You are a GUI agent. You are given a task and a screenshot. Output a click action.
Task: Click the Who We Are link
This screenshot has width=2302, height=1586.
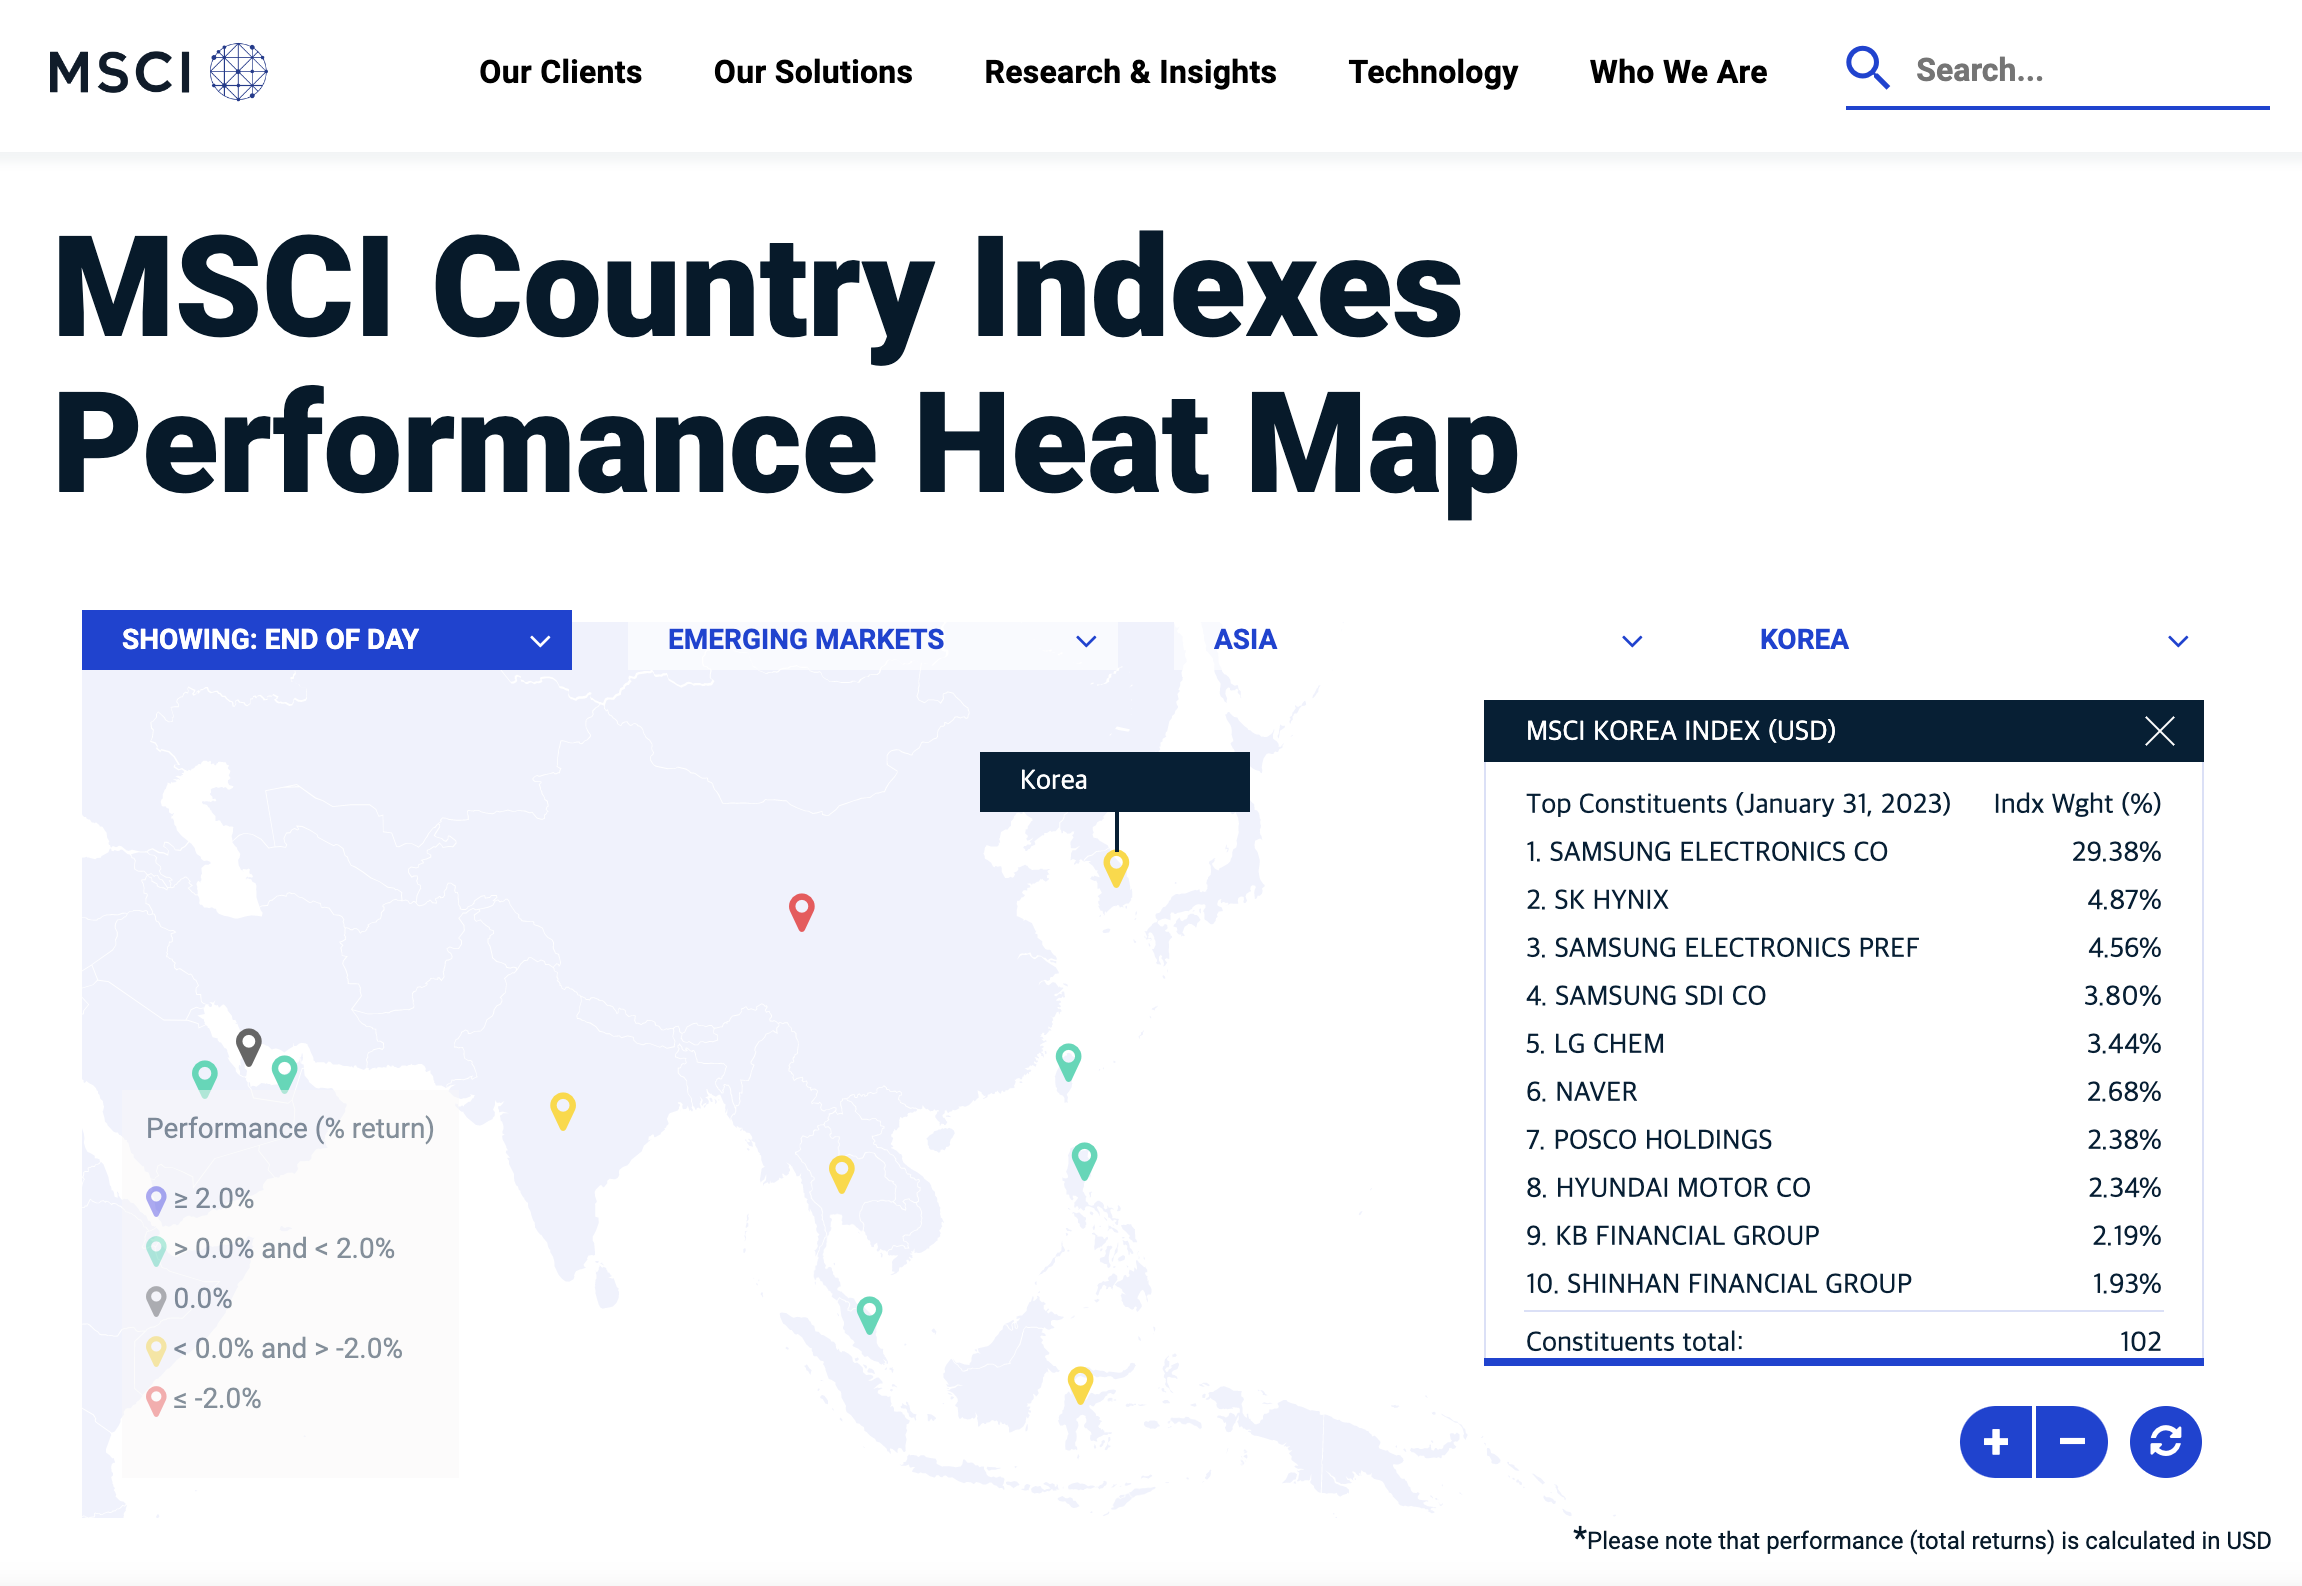click(1678, 72)
